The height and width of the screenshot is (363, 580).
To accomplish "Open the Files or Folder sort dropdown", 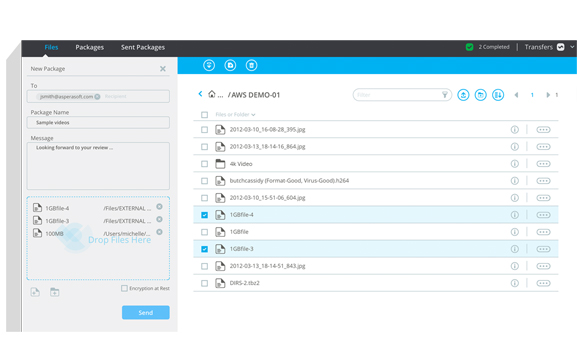I will 235,115.
